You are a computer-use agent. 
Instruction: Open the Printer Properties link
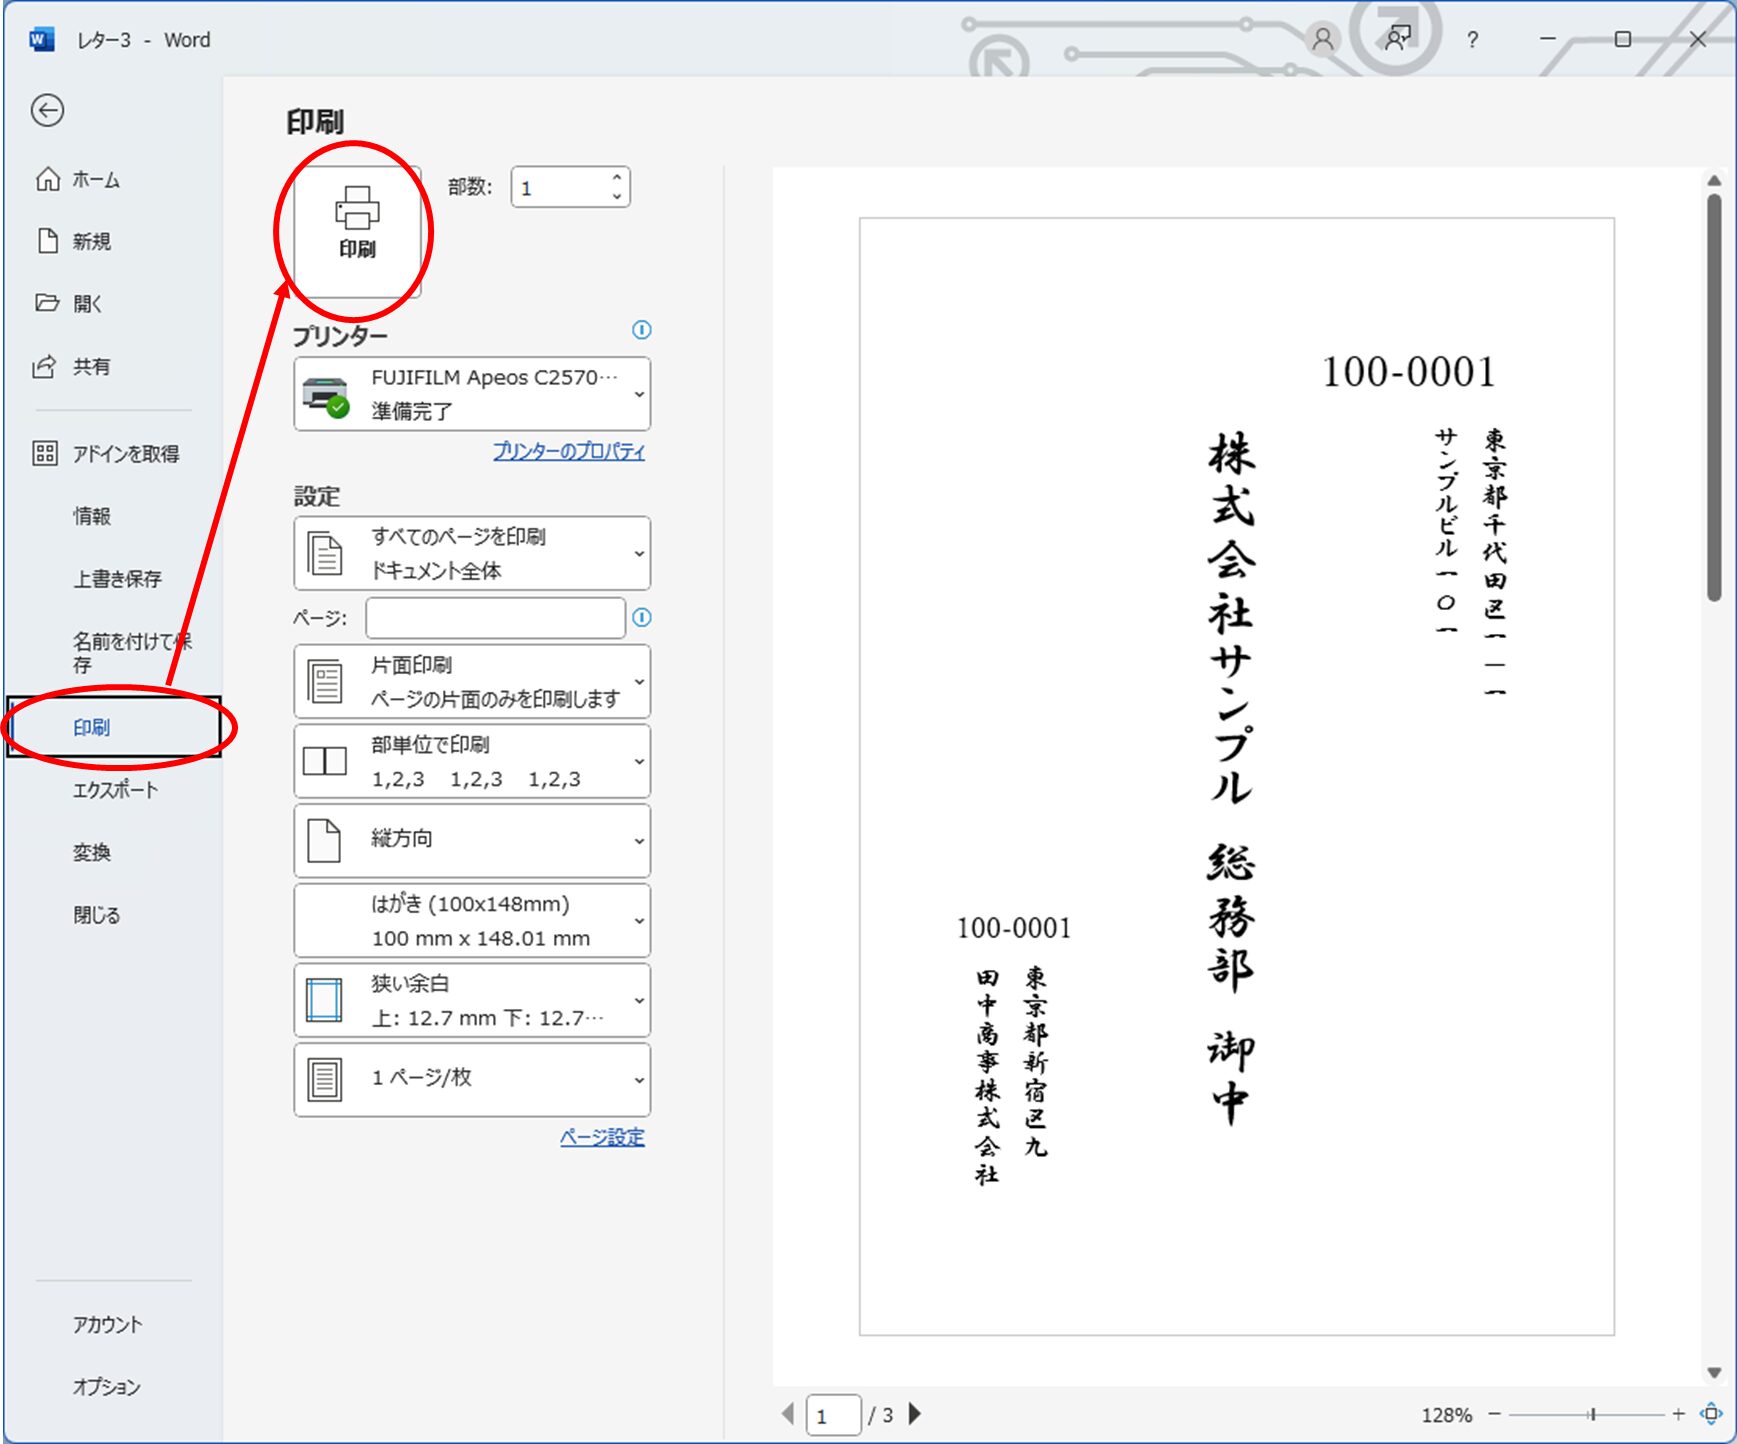(x=568, y=451)
